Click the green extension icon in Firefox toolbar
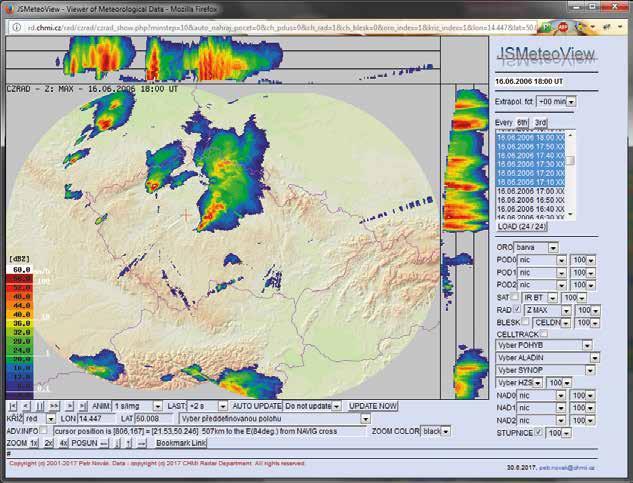 pyautogui.click(x=547, y=27)
